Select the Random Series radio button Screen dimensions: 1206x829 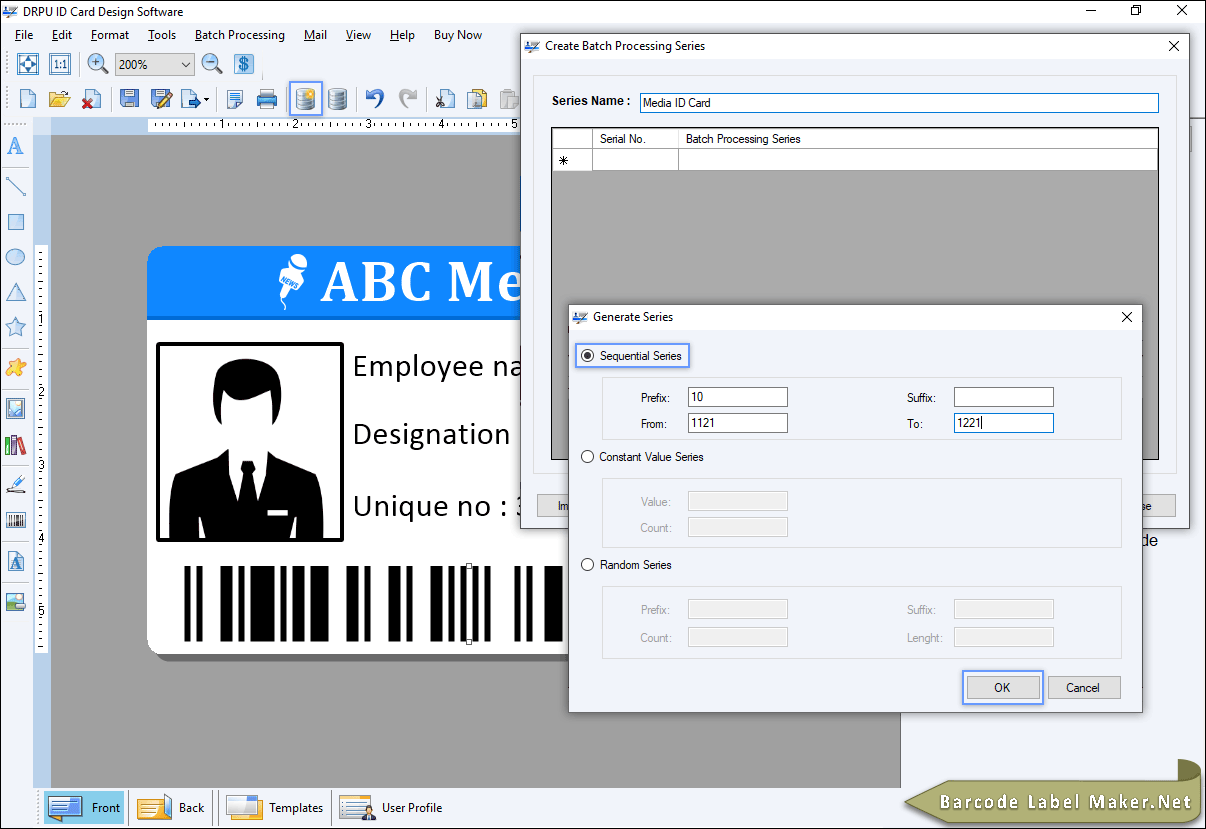588,565
